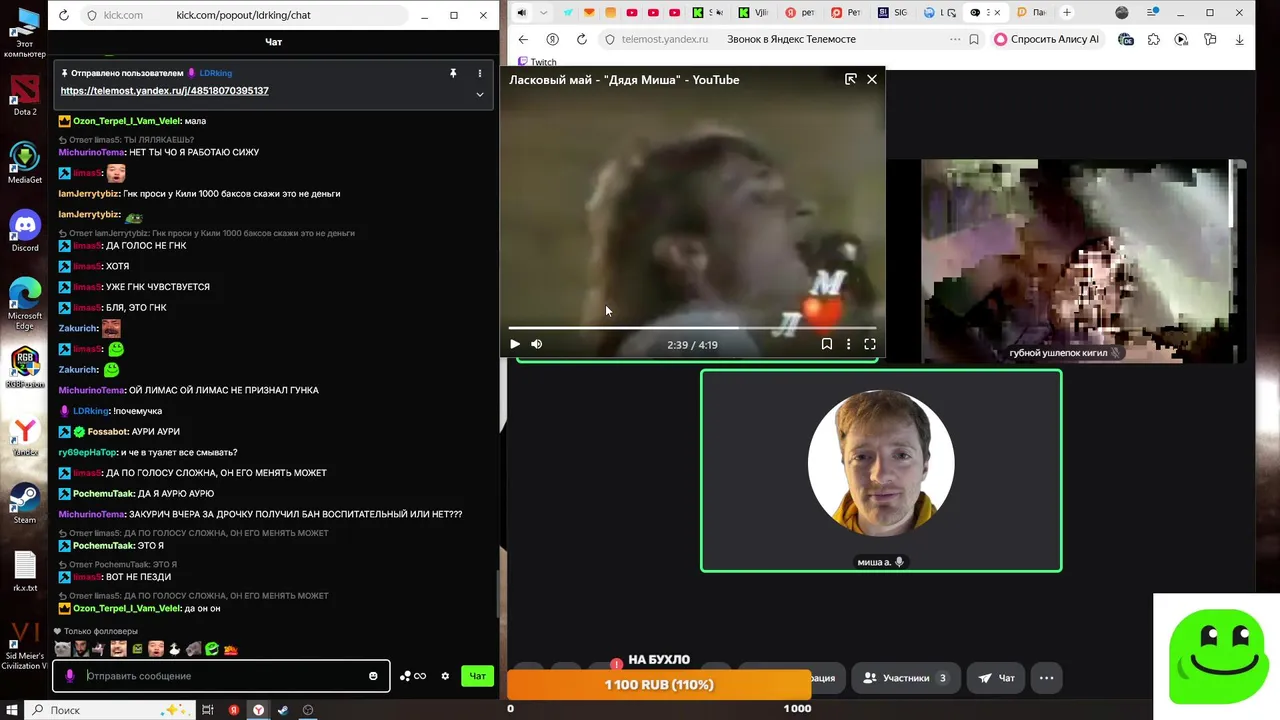The height and width of the screenshot is (720, 1280).
Task: Click the 1 100 RUB donation goal bar
Action: (x=659, y=685)
